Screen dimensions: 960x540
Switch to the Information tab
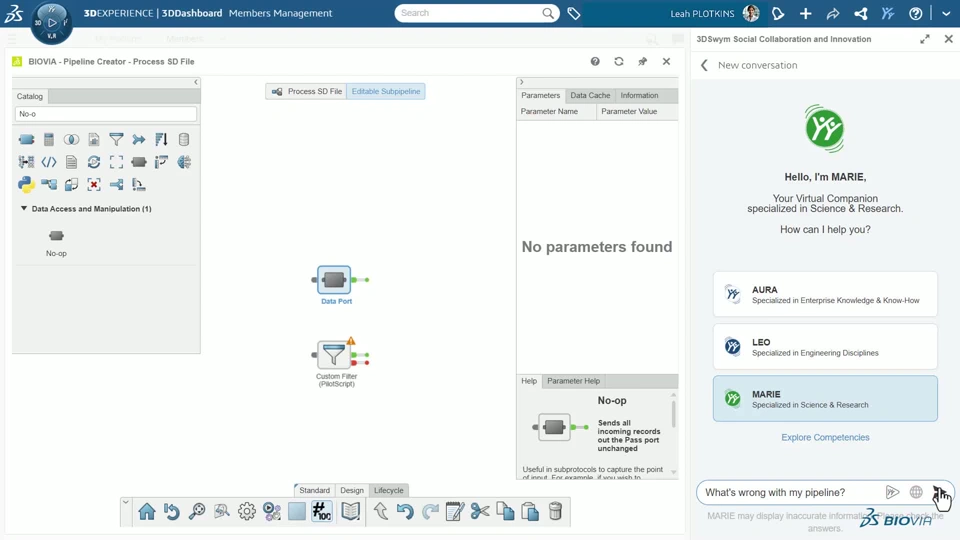point(639,96)
